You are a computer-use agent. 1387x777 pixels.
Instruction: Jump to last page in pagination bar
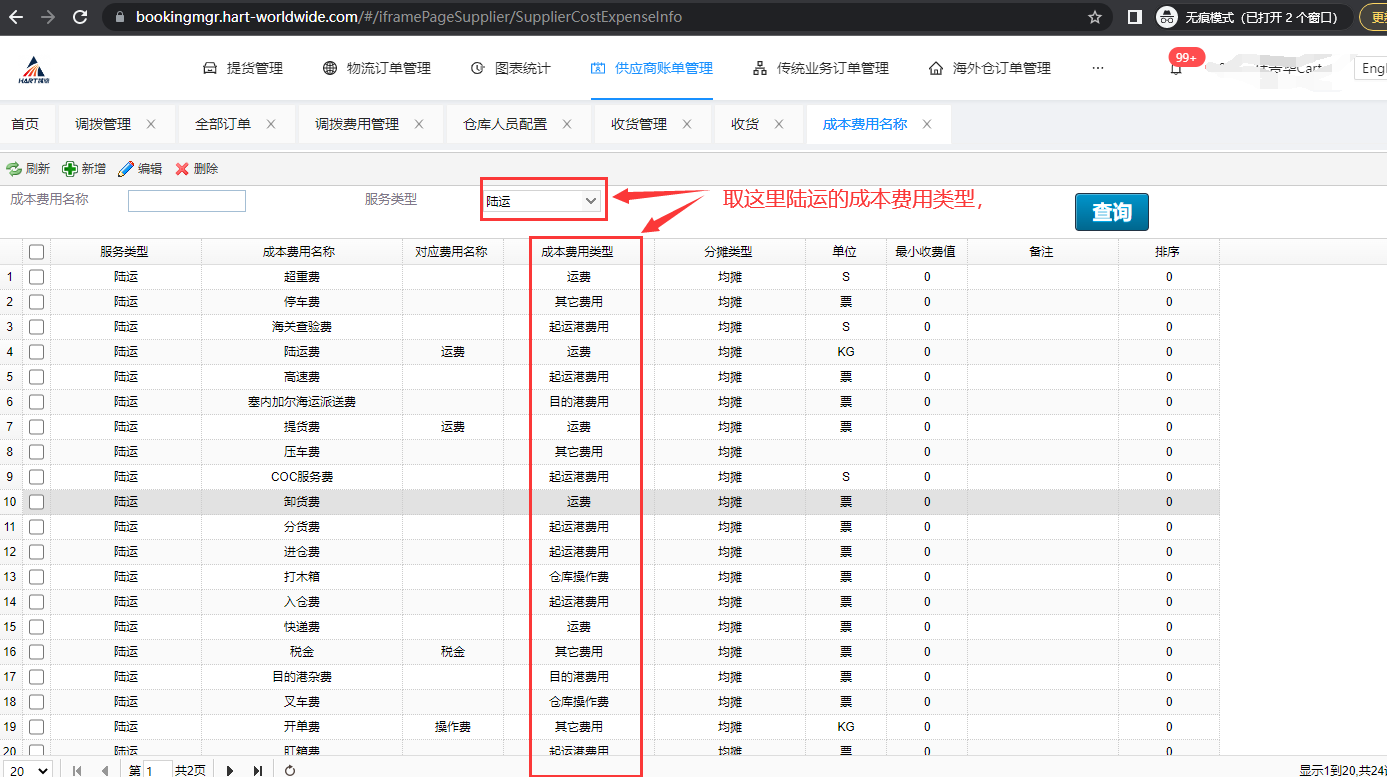tap(258, 770)
